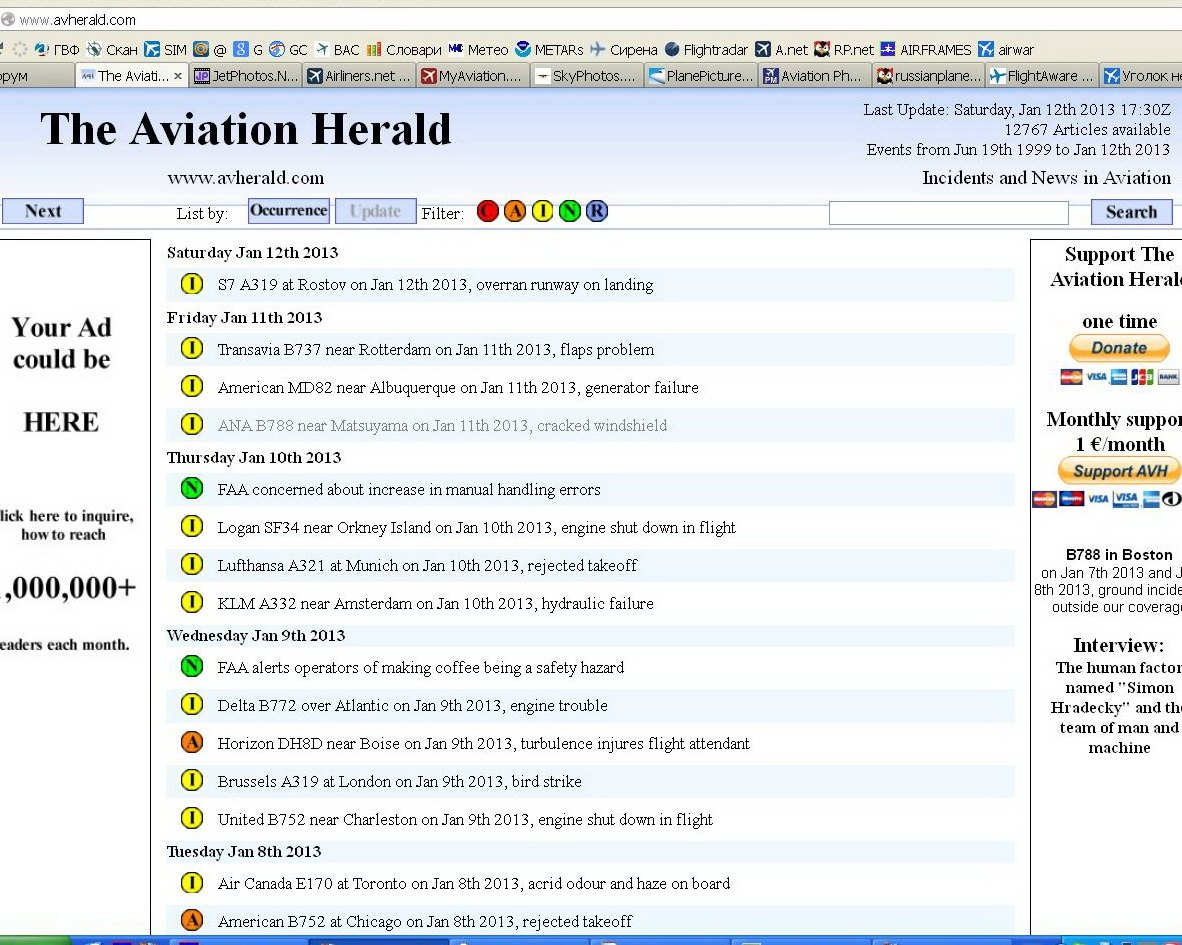
Task: Click incident icon beside American MD82 Albuquerque article
Action: [x=192, y=387]
